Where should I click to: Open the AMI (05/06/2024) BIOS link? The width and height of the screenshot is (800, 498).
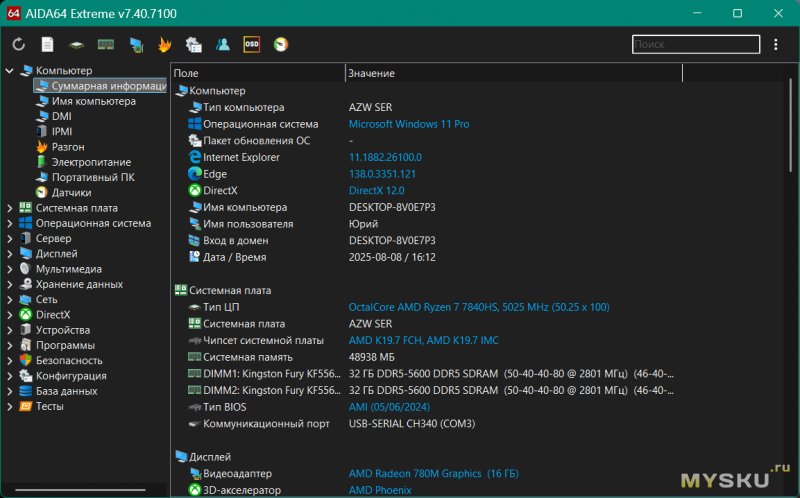[x=389, y=407]
